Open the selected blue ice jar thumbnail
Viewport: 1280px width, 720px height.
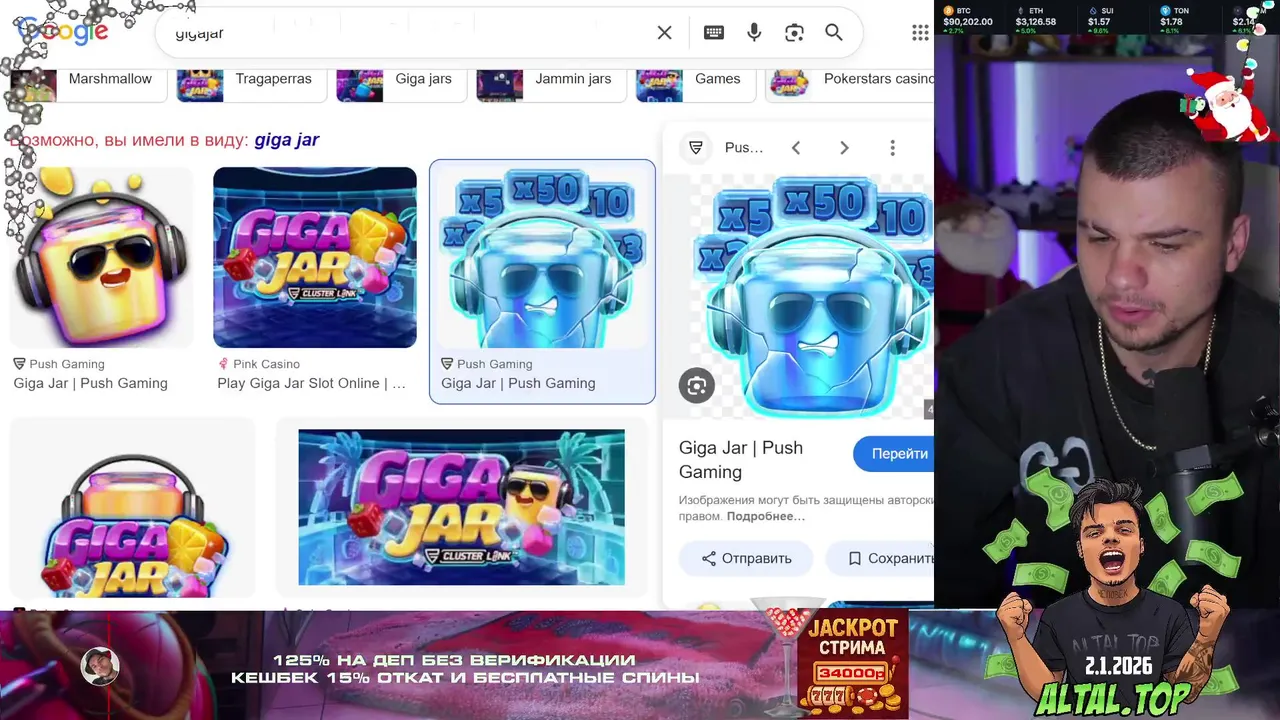pos(542,257)
